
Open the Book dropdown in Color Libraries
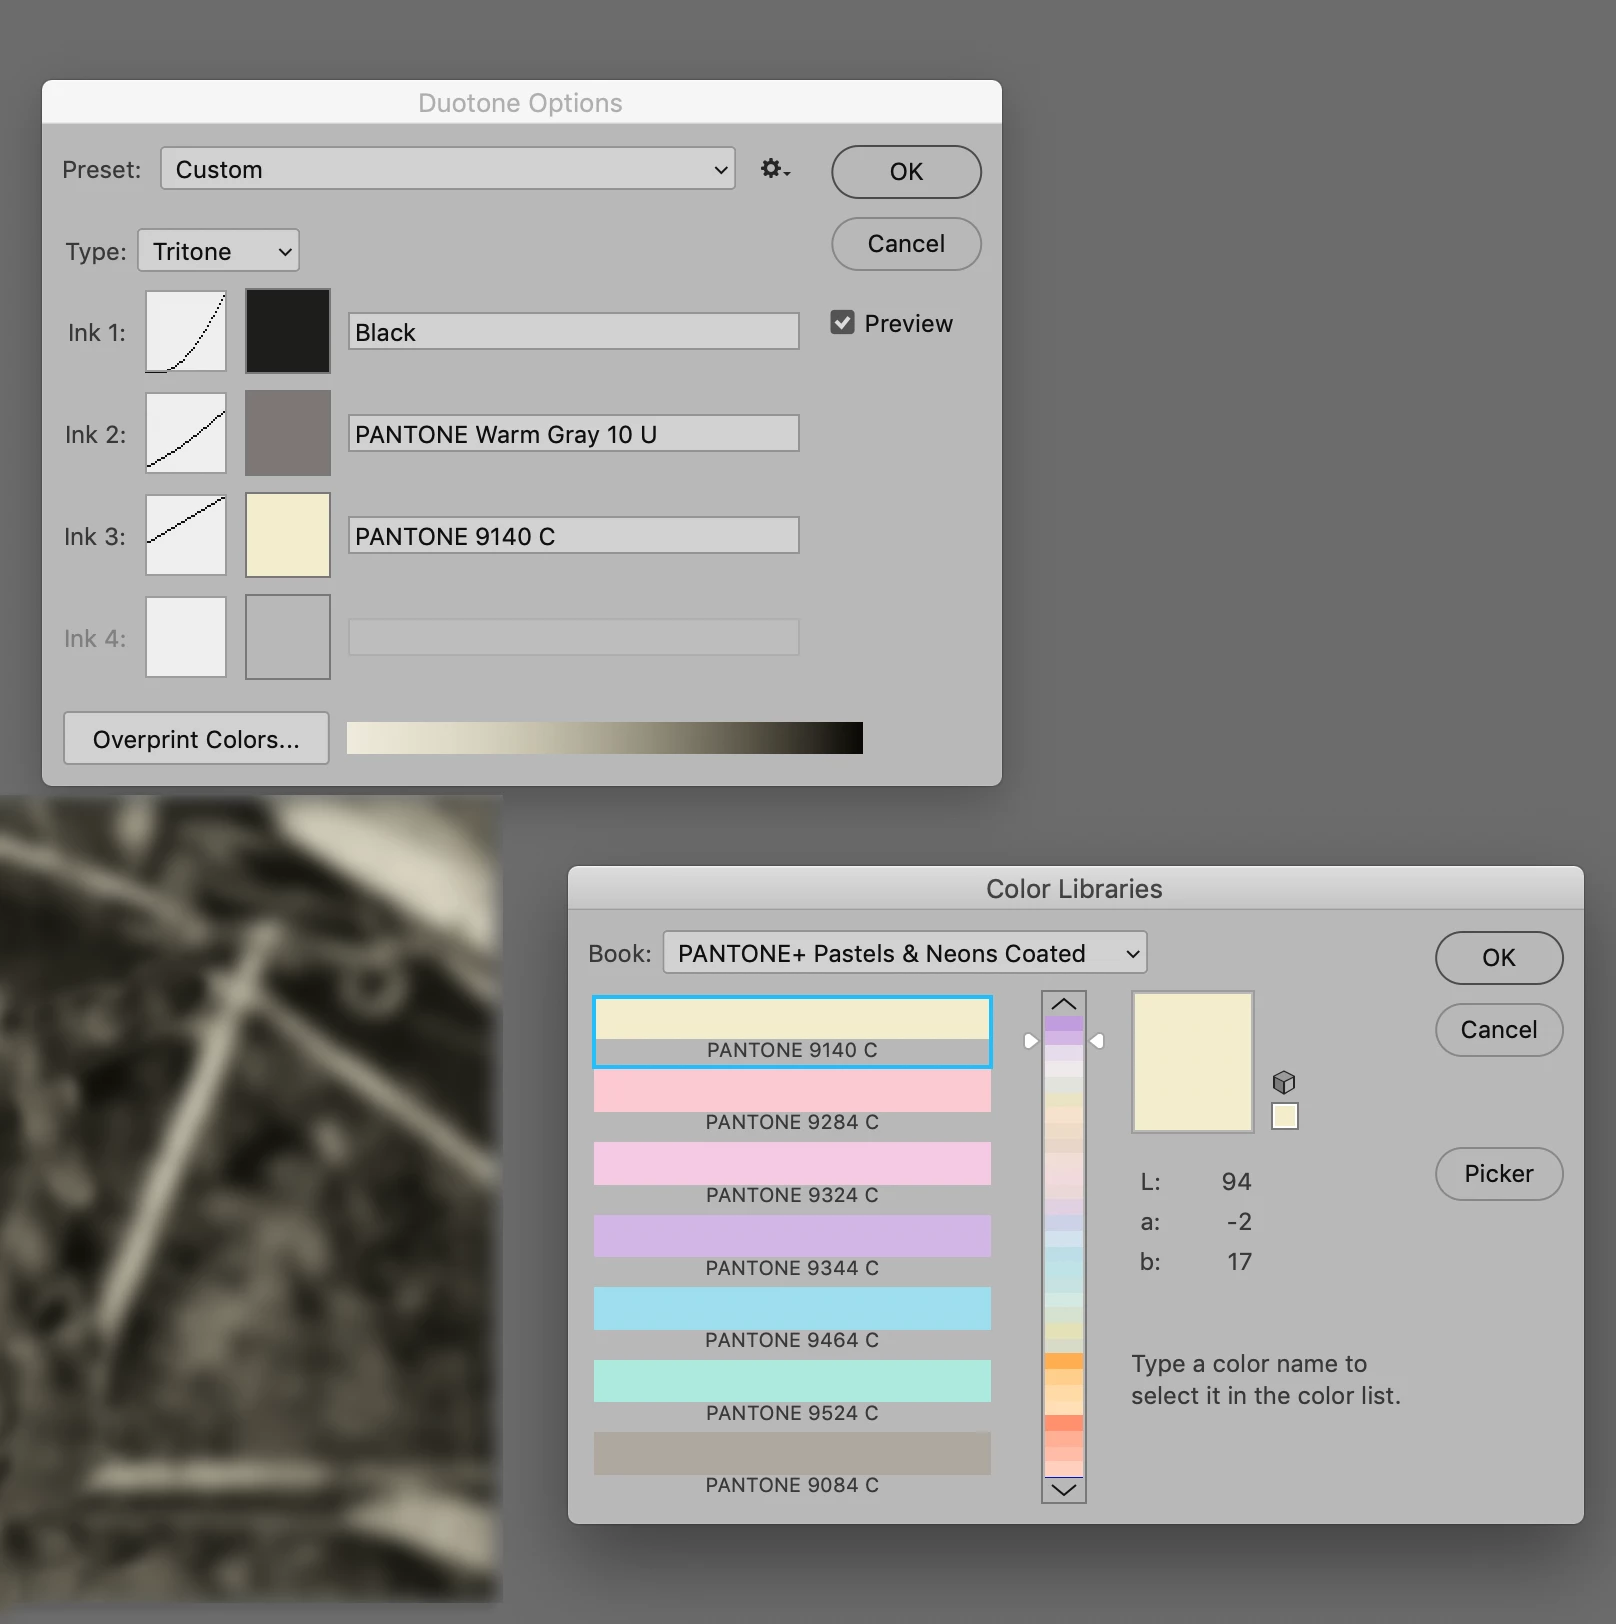[905, 953]
